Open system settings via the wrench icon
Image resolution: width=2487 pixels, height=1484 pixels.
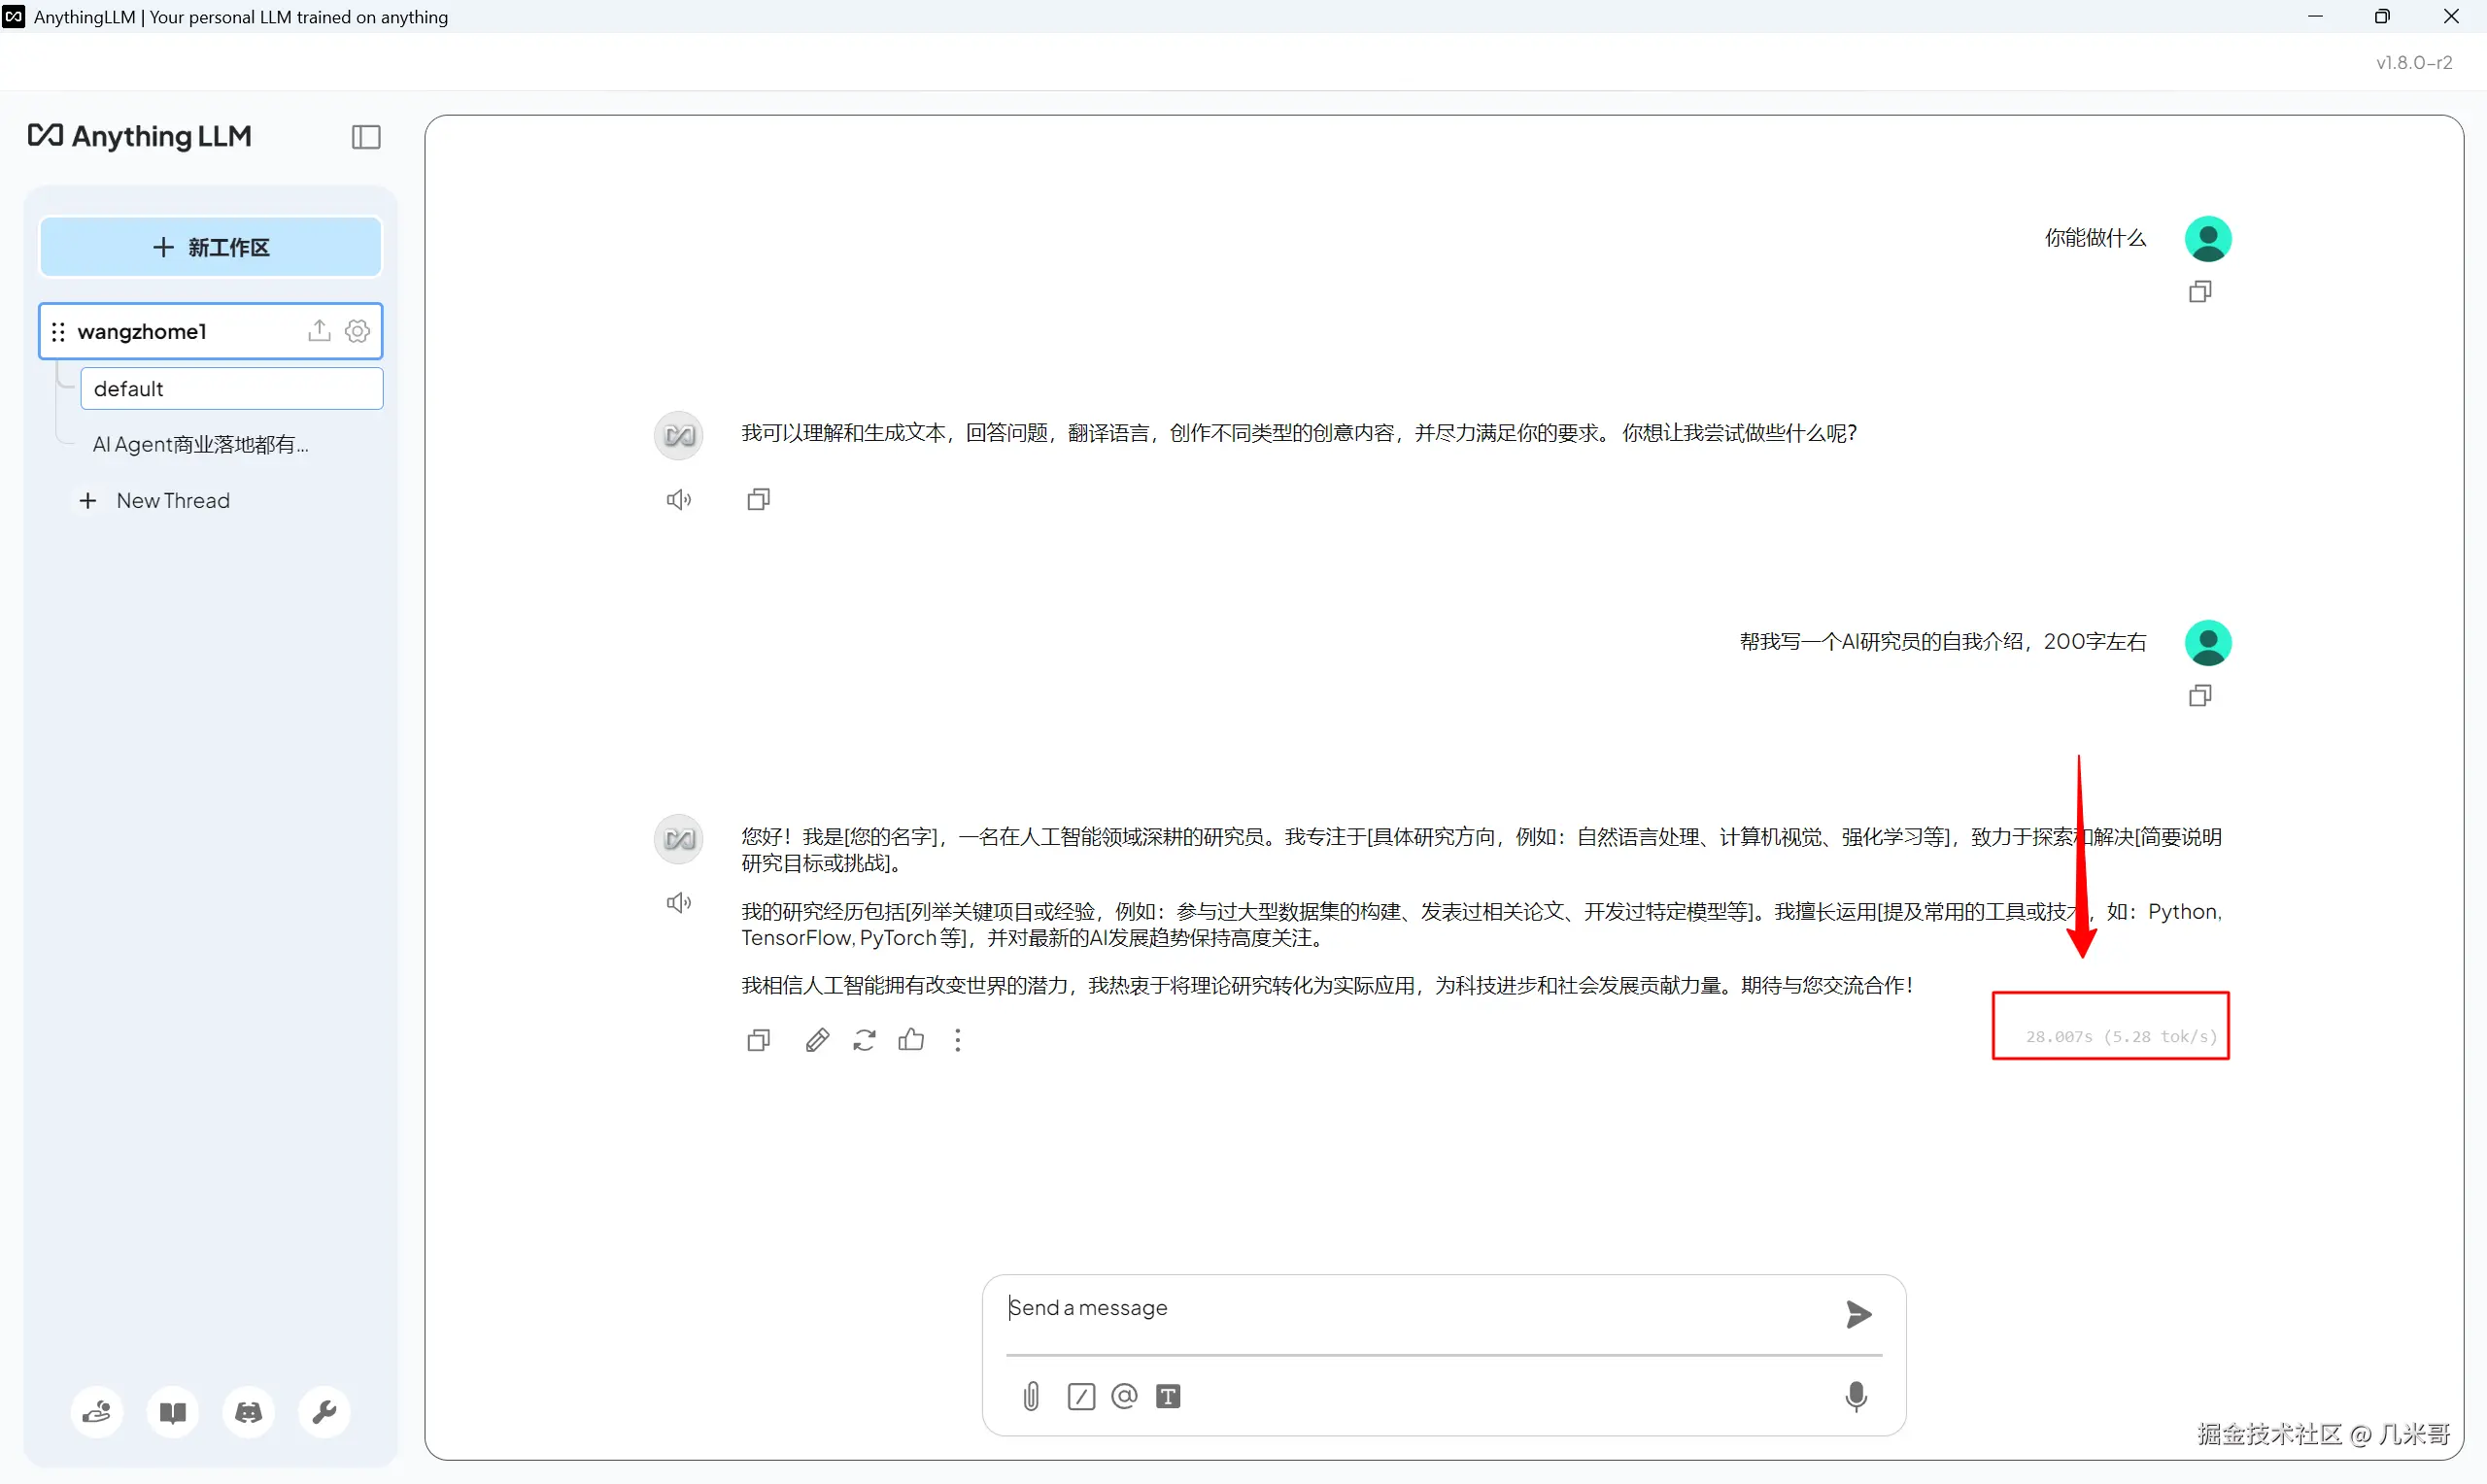tap(324, 1412)
